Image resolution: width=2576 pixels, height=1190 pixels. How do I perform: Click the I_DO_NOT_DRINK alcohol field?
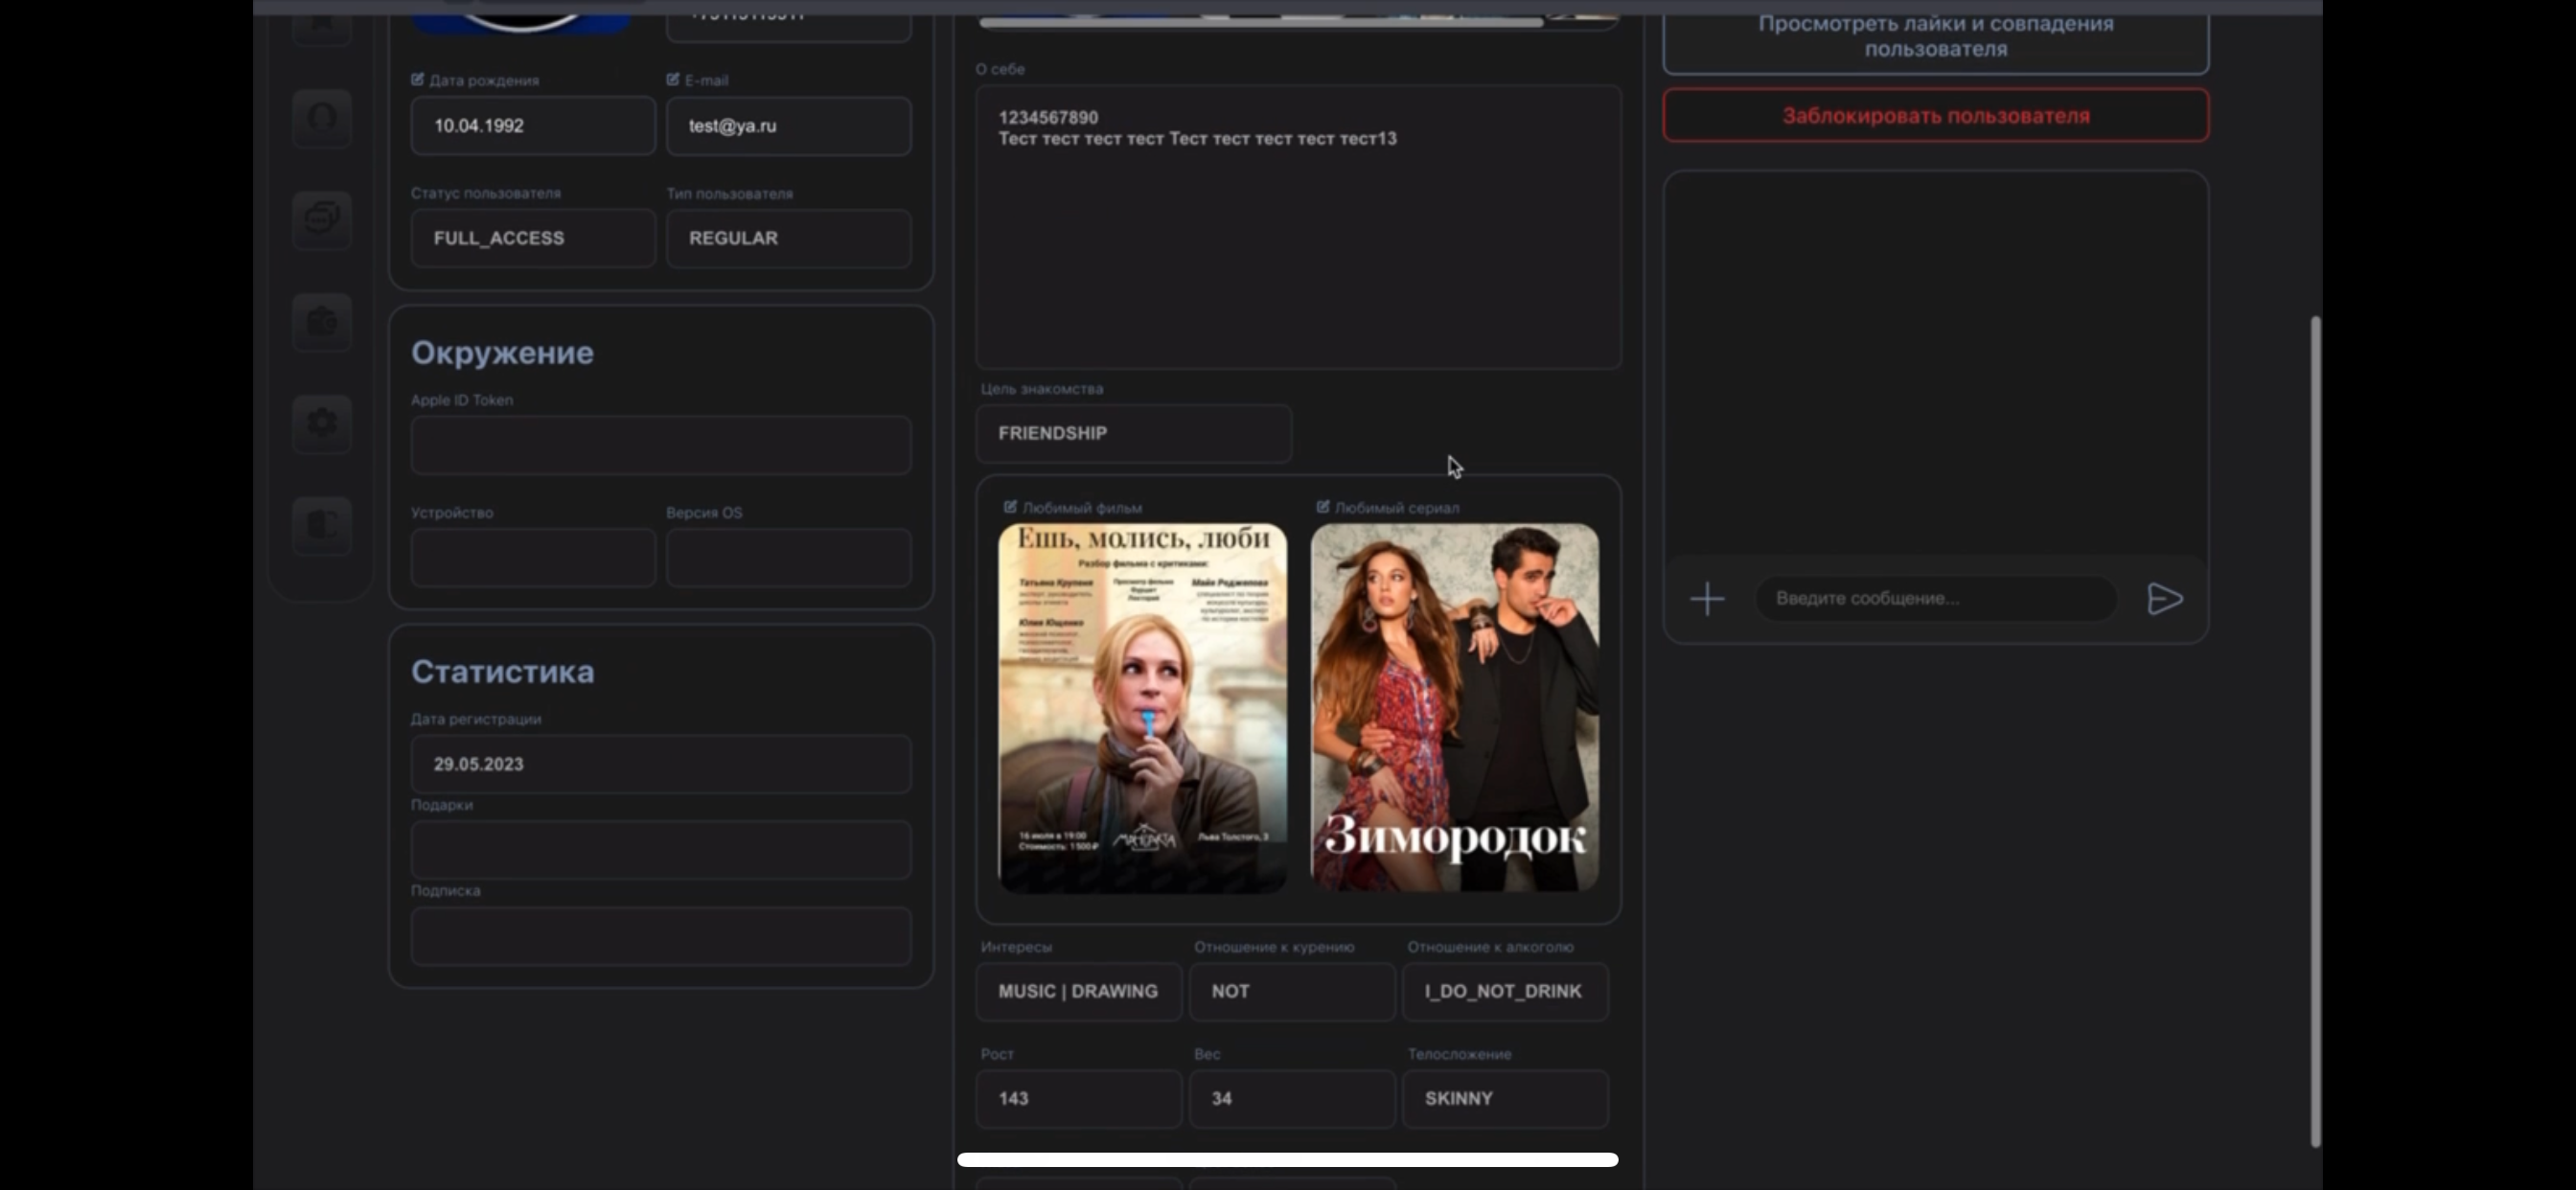click(1505, 991)
